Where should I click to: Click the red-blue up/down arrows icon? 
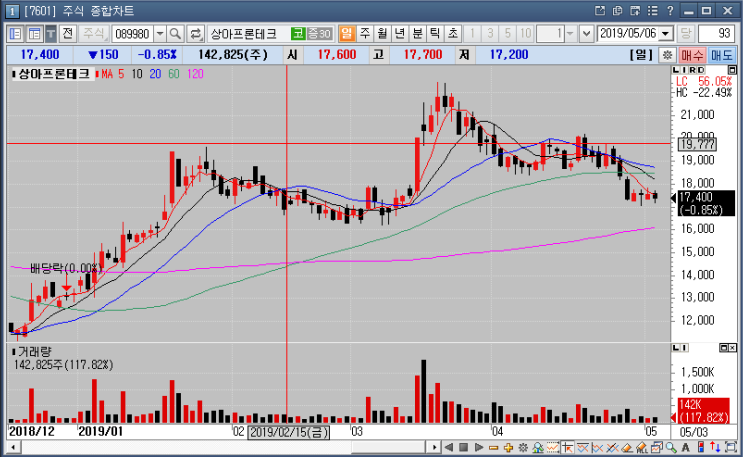pyautogui.click(x=715, y=448)
